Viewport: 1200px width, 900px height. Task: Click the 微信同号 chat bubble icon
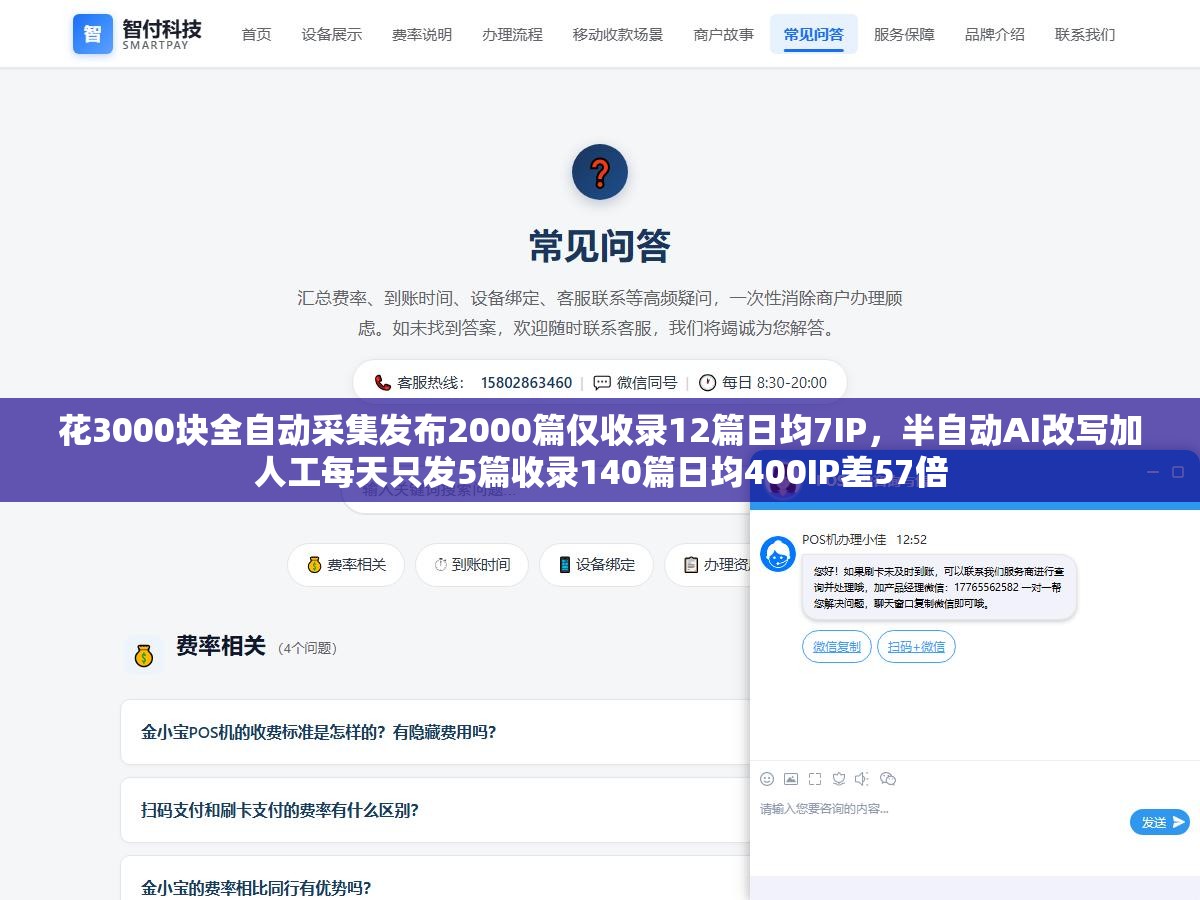[x=602, y=382]
